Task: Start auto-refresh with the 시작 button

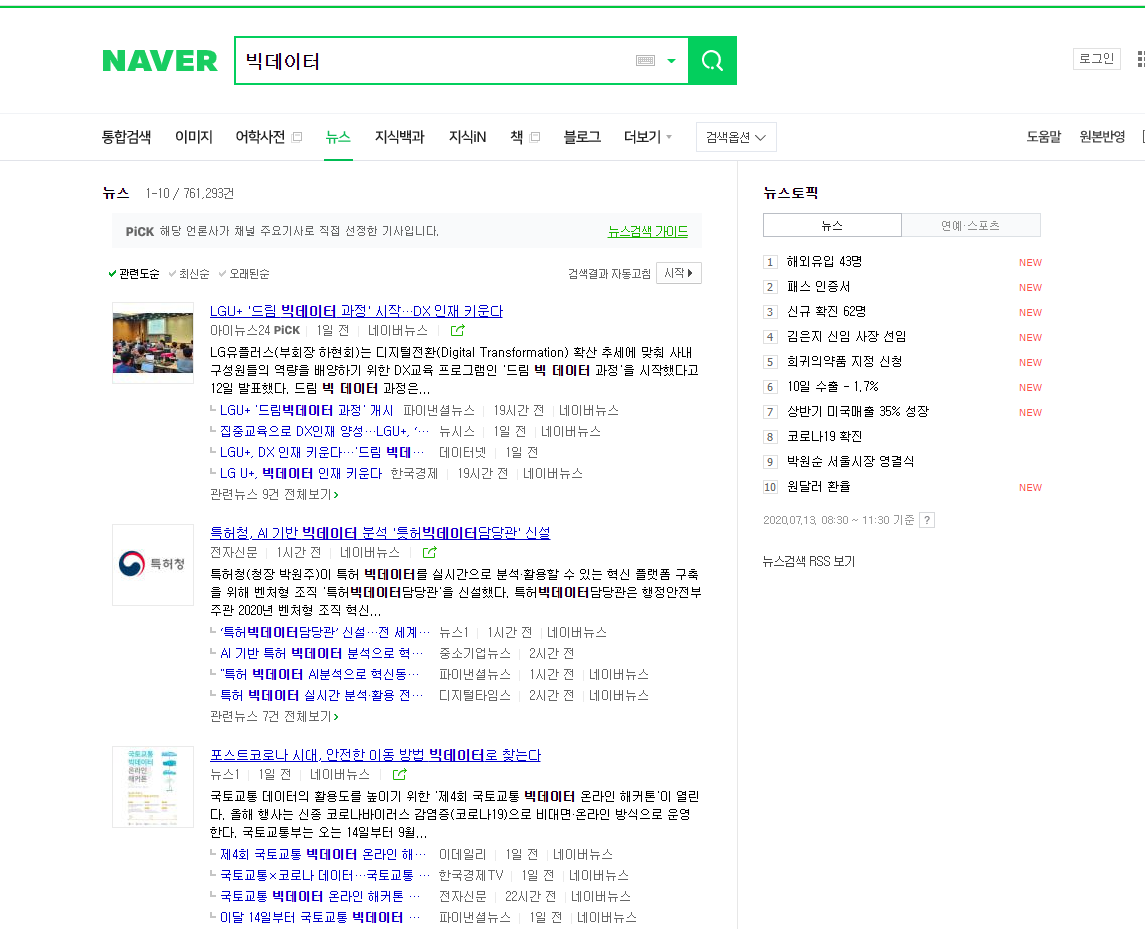Action: point(678,273)
